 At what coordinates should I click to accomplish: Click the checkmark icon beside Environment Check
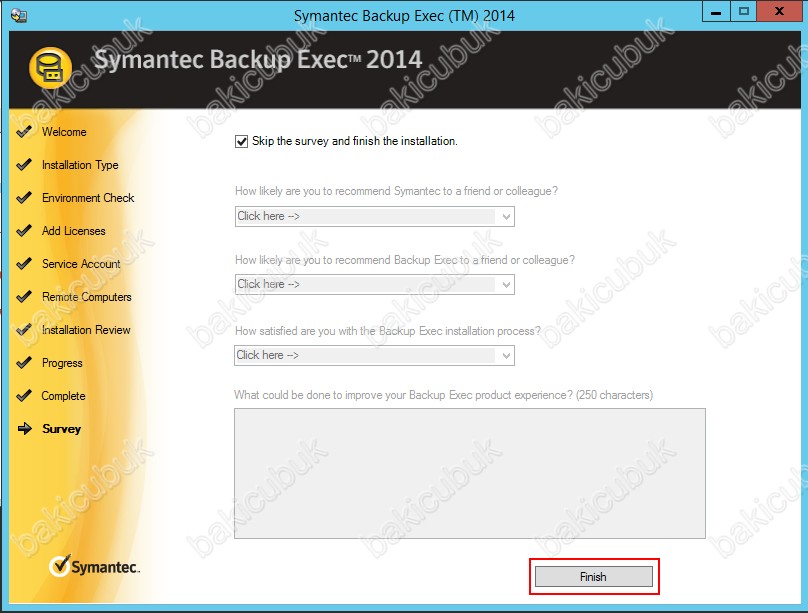(24, 198)
